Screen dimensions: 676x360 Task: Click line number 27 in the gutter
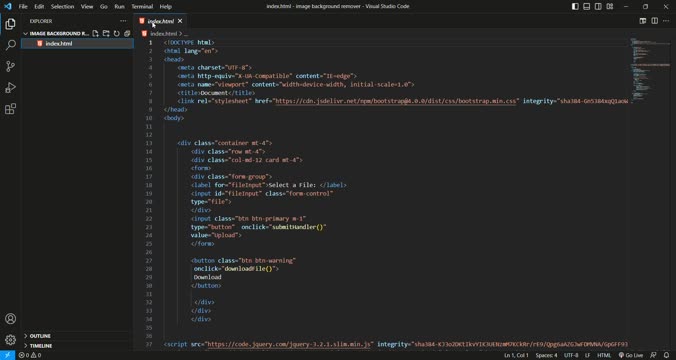(x=149, y=260)
